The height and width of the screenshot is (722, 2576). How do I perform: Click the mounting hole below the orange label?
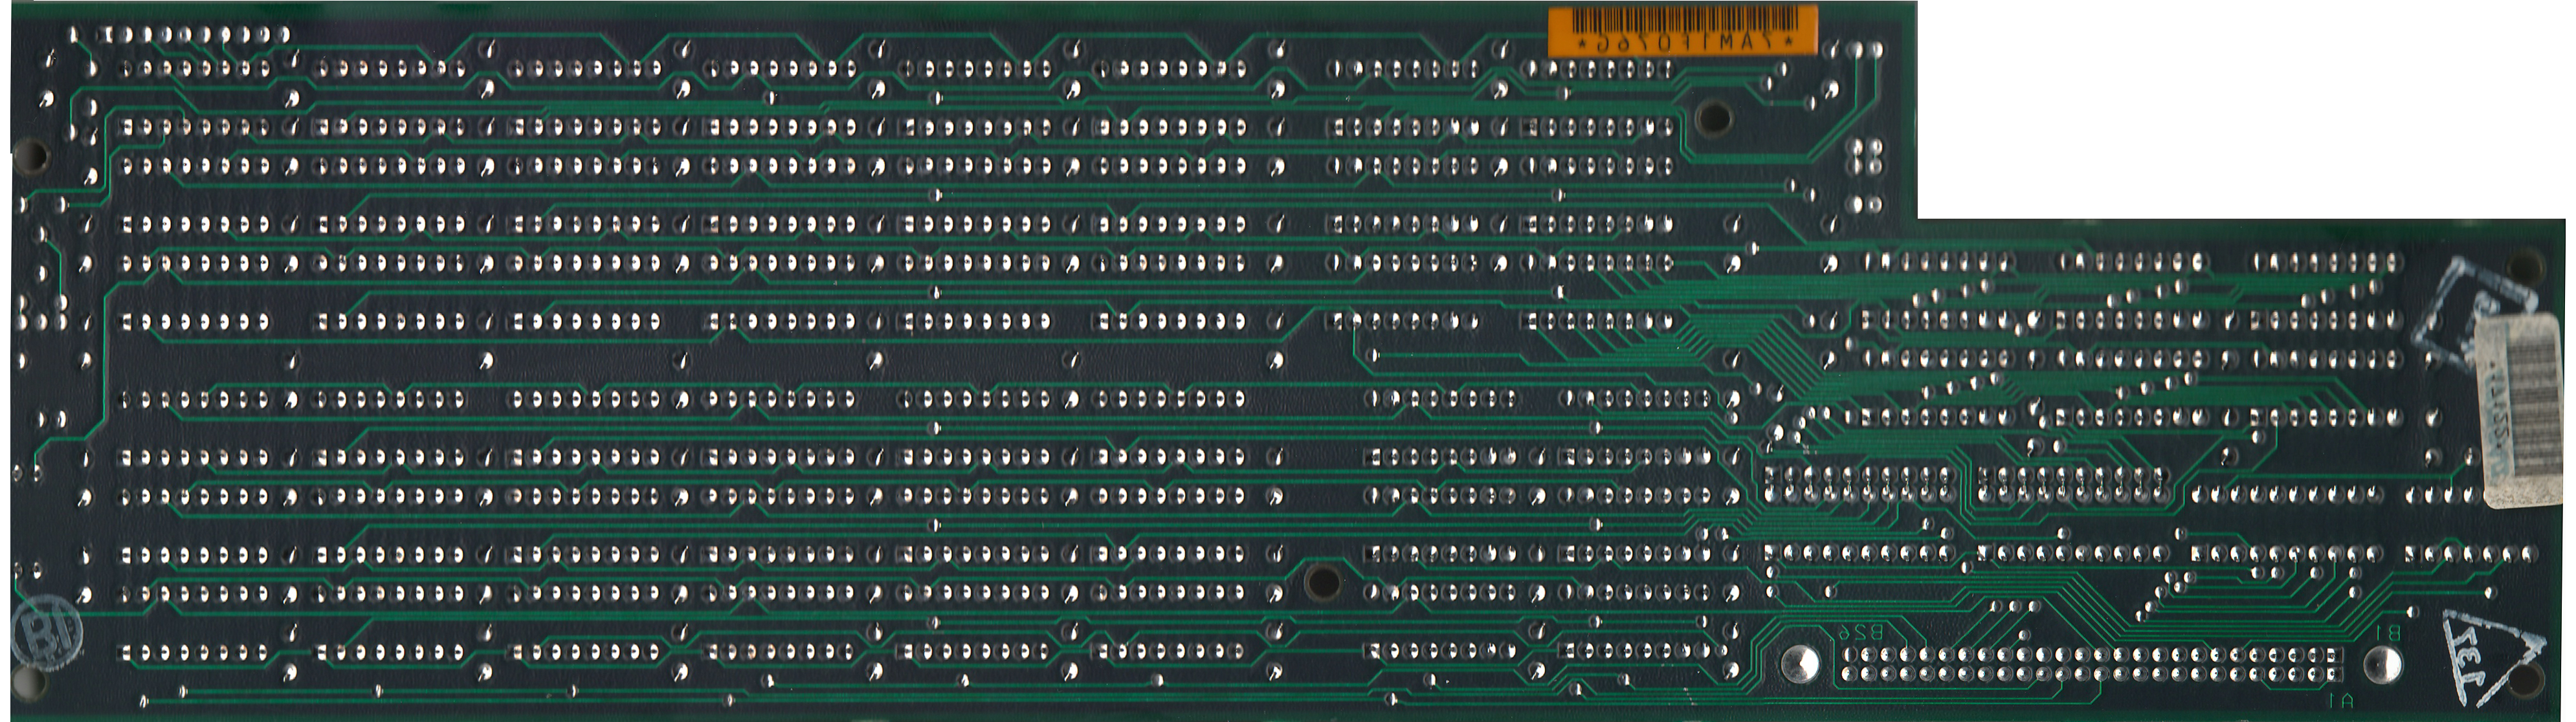tap(1714, 118)
